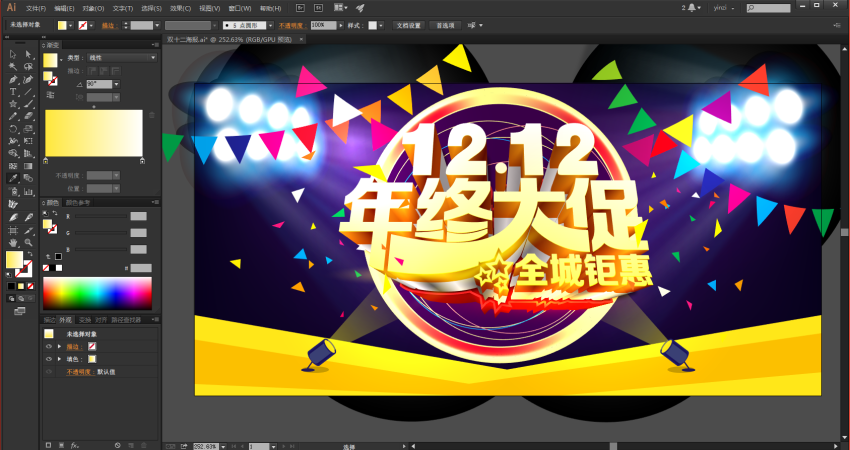850x450 pixels.
Task: Expand 填色 row in Appearance panel
Action: tap(59, 359)
